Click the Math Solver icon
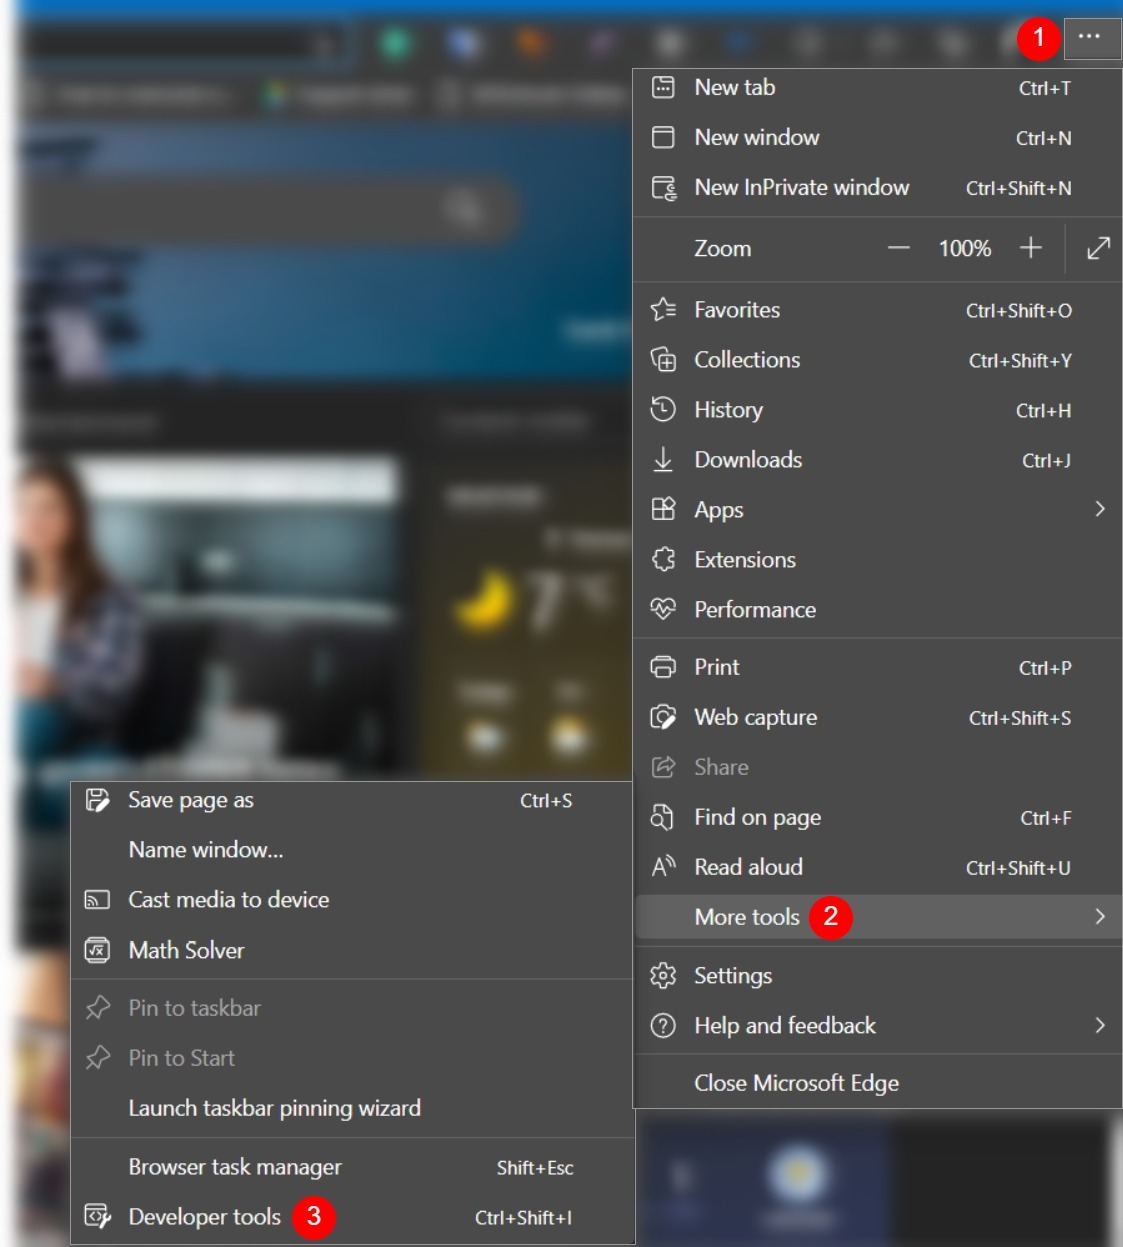The height and width of the screenshot is (1247, 1123). tap(97, 950)
